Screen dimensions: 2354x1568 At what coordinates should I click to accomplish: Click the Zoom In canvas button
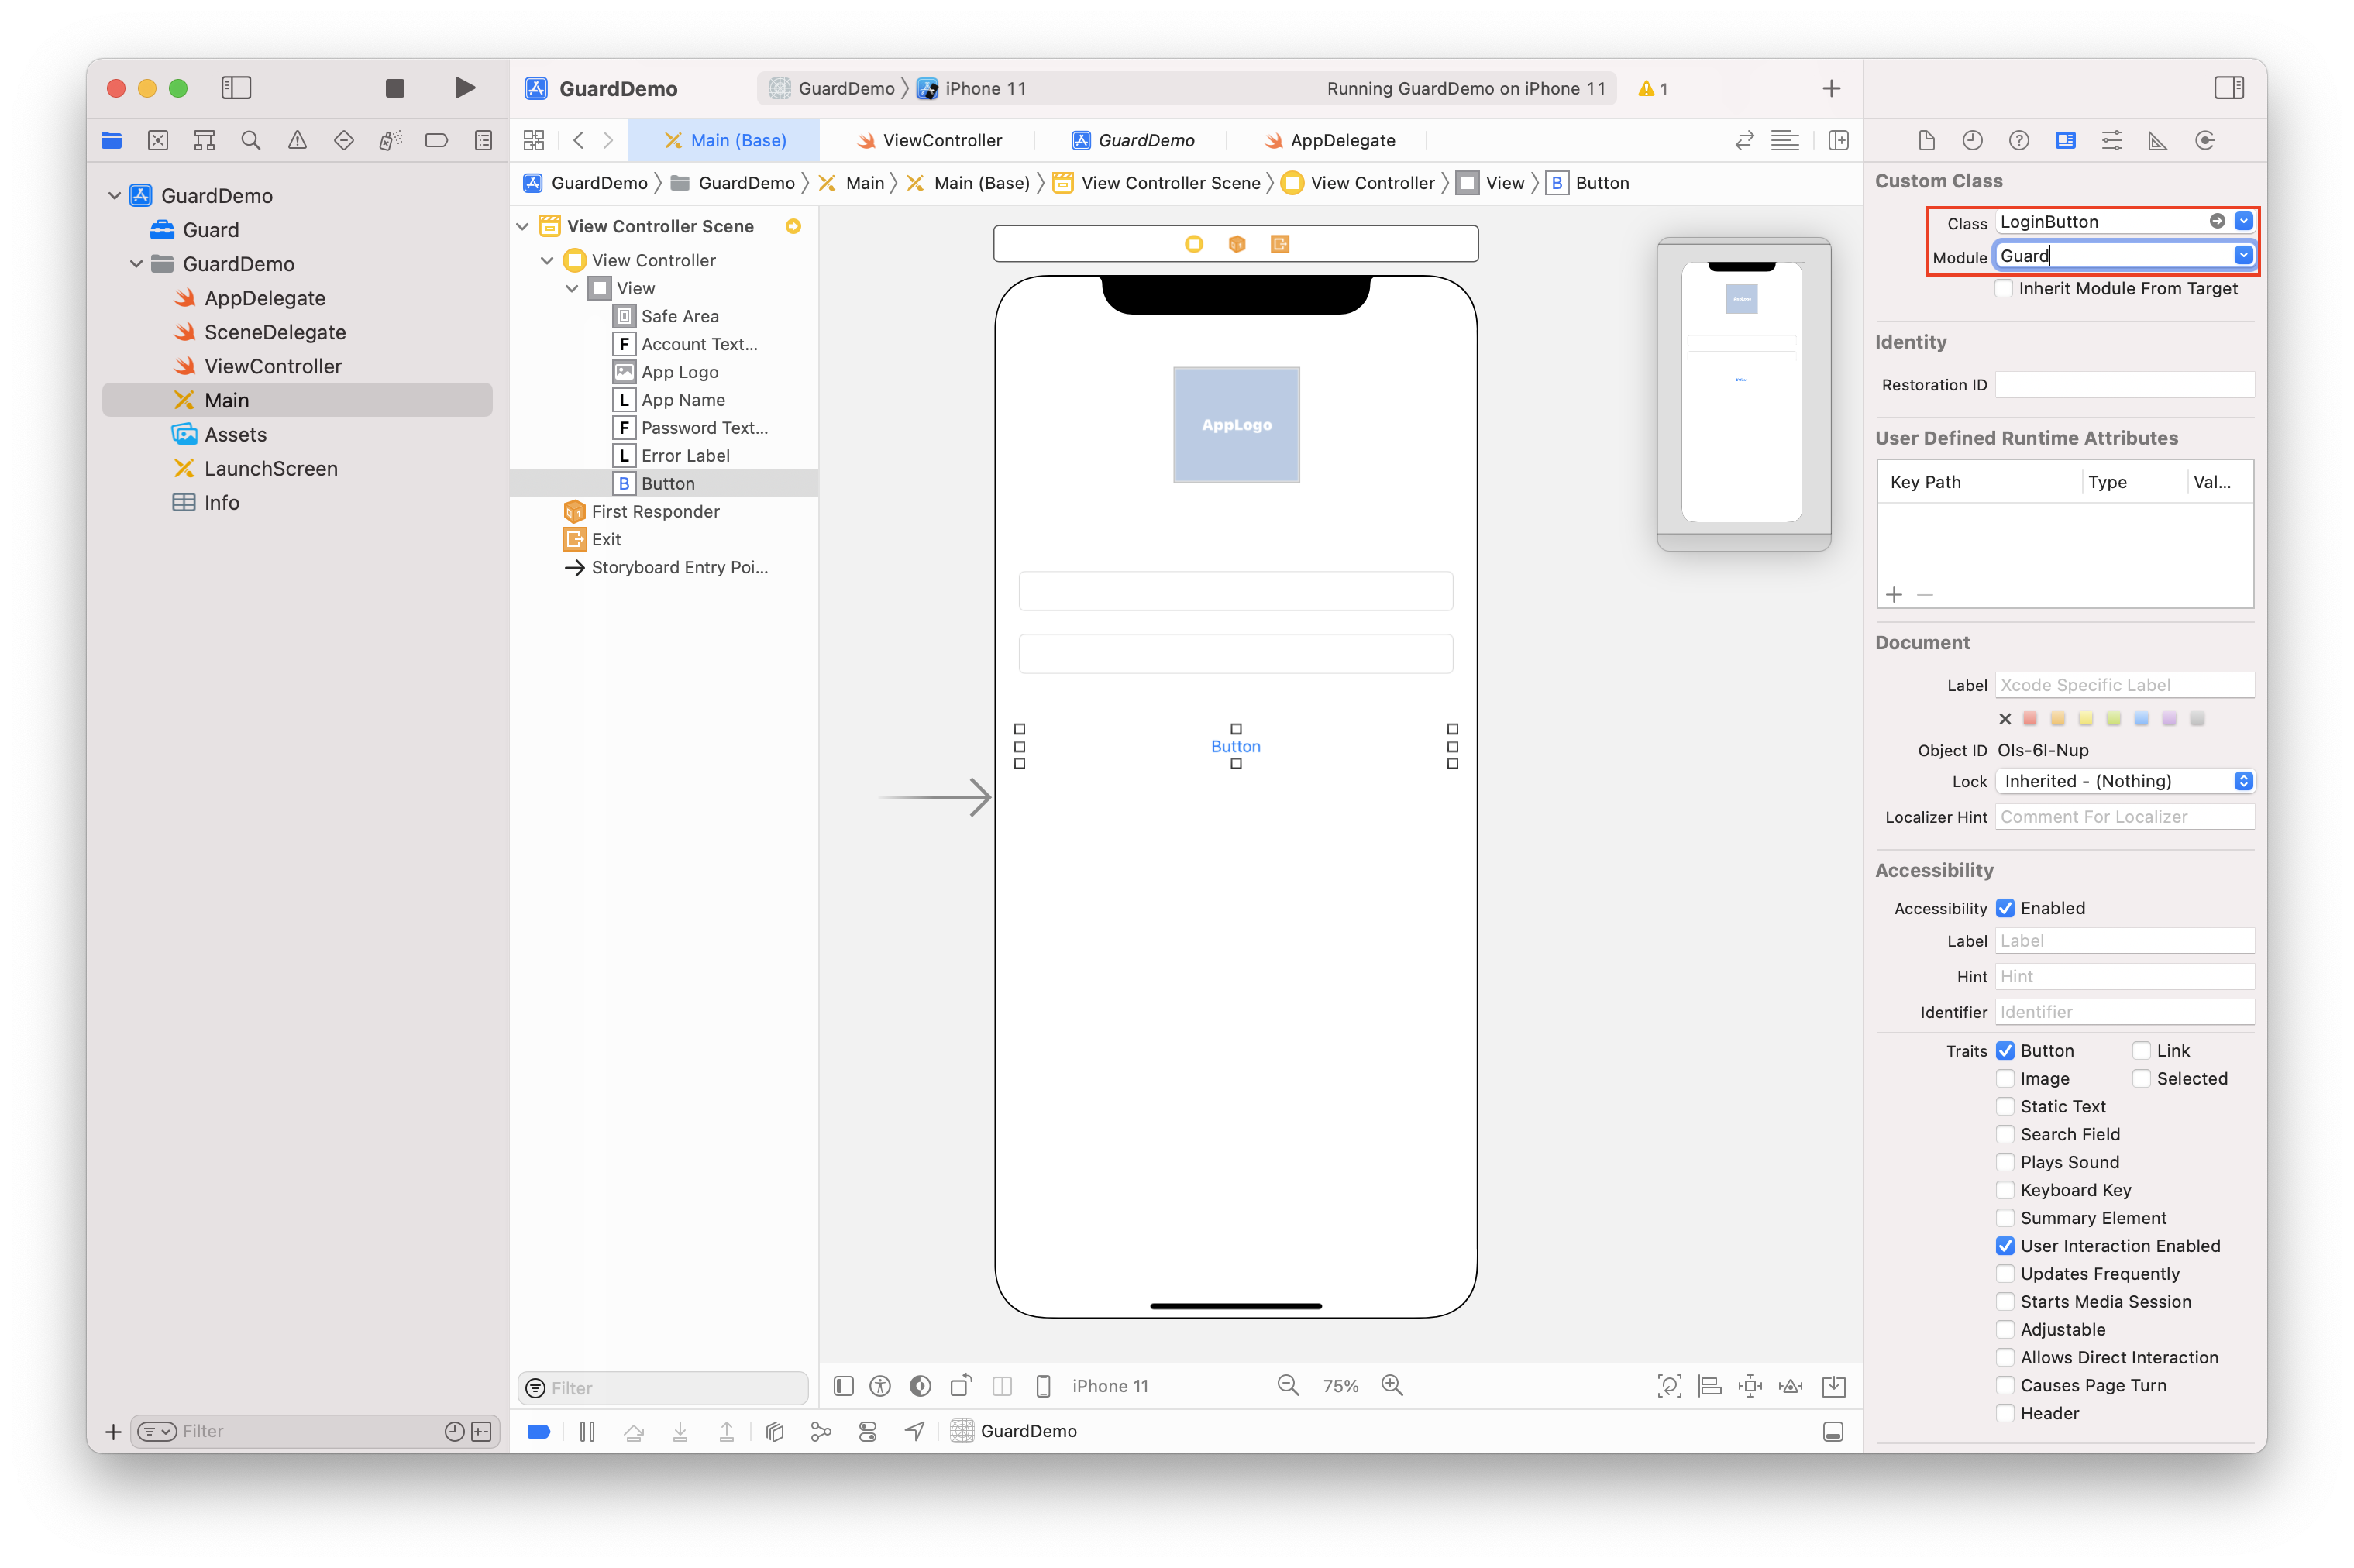tap(1392, 1385)
